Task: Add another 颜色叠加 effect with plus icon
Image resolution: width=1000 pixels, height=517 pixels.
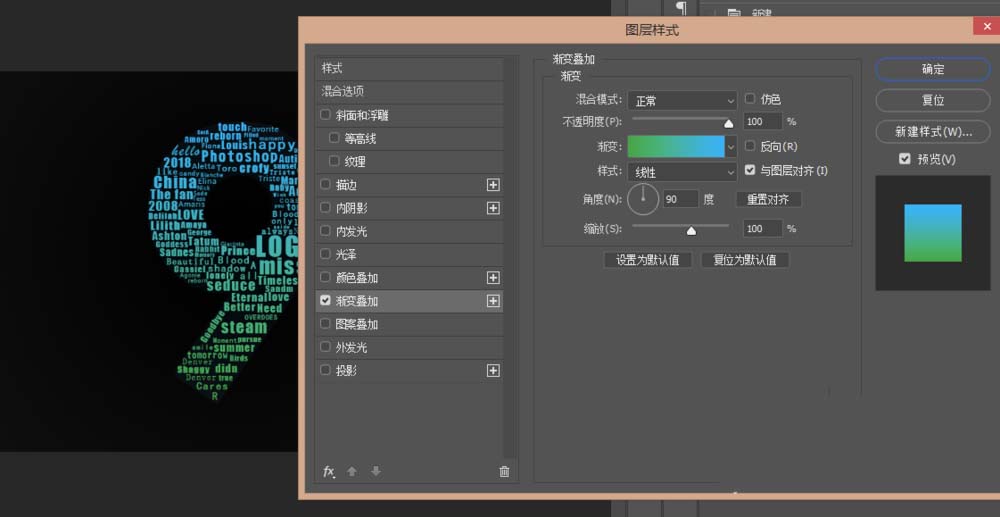Action: (493, 278)
